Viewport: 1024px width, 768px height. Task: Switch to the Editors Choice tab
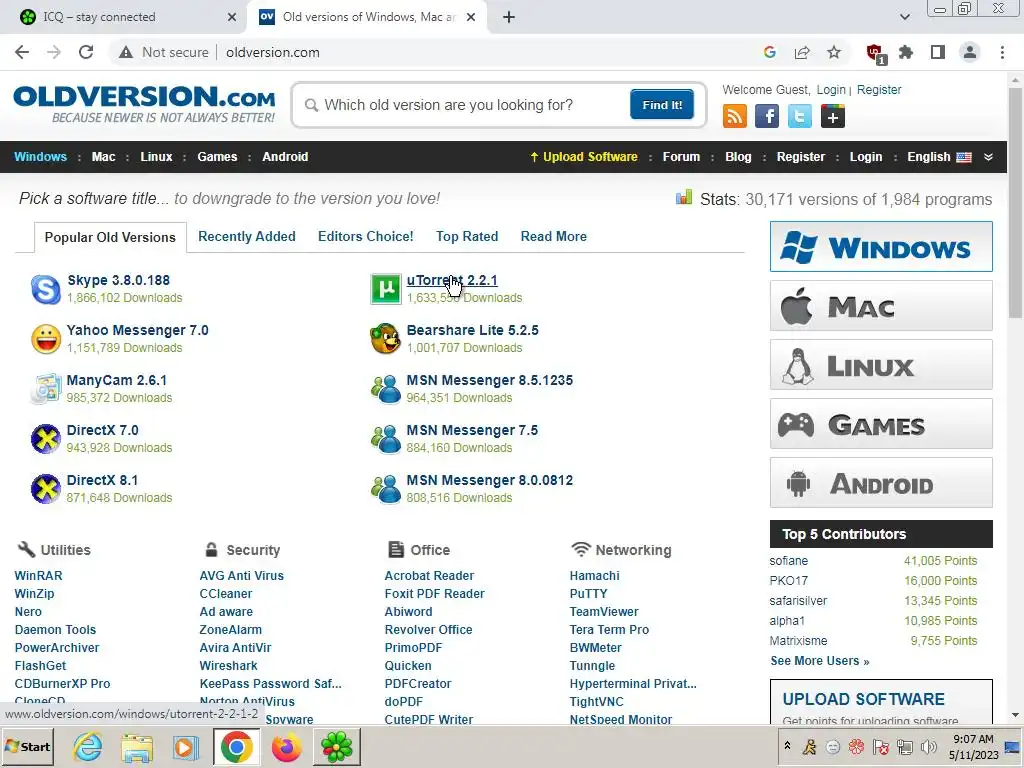(x=366, y=236)
